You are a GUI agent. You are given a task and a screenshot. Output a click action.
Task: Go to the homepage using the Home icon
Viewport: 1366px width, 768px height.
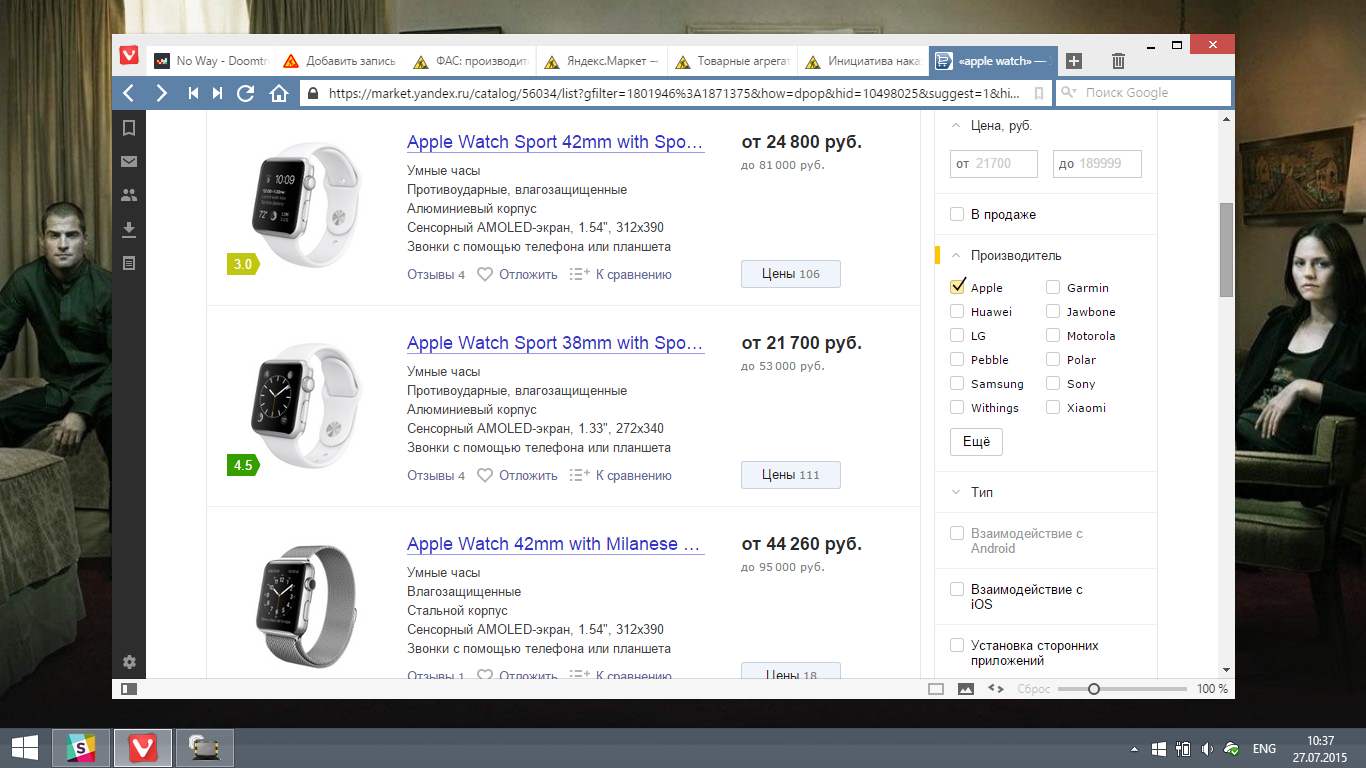tap(278, 92)
